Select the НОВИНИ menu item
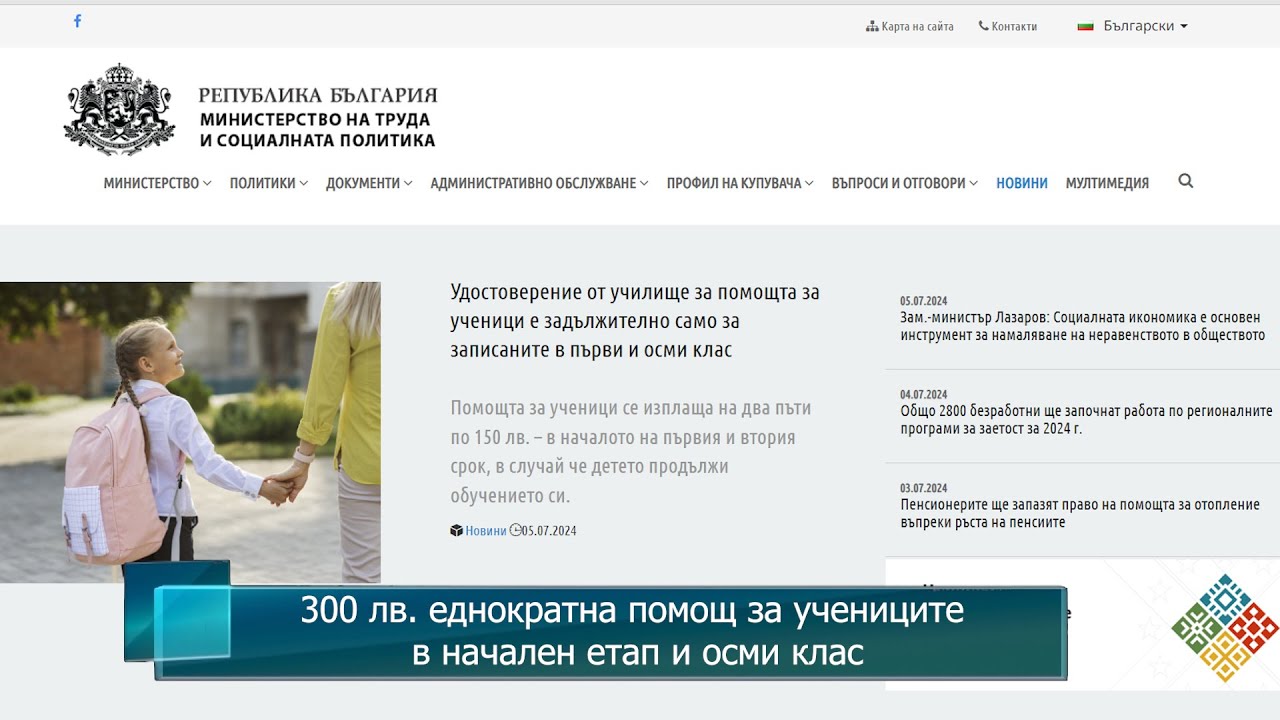The image size is (1280, 720). 1022,183
